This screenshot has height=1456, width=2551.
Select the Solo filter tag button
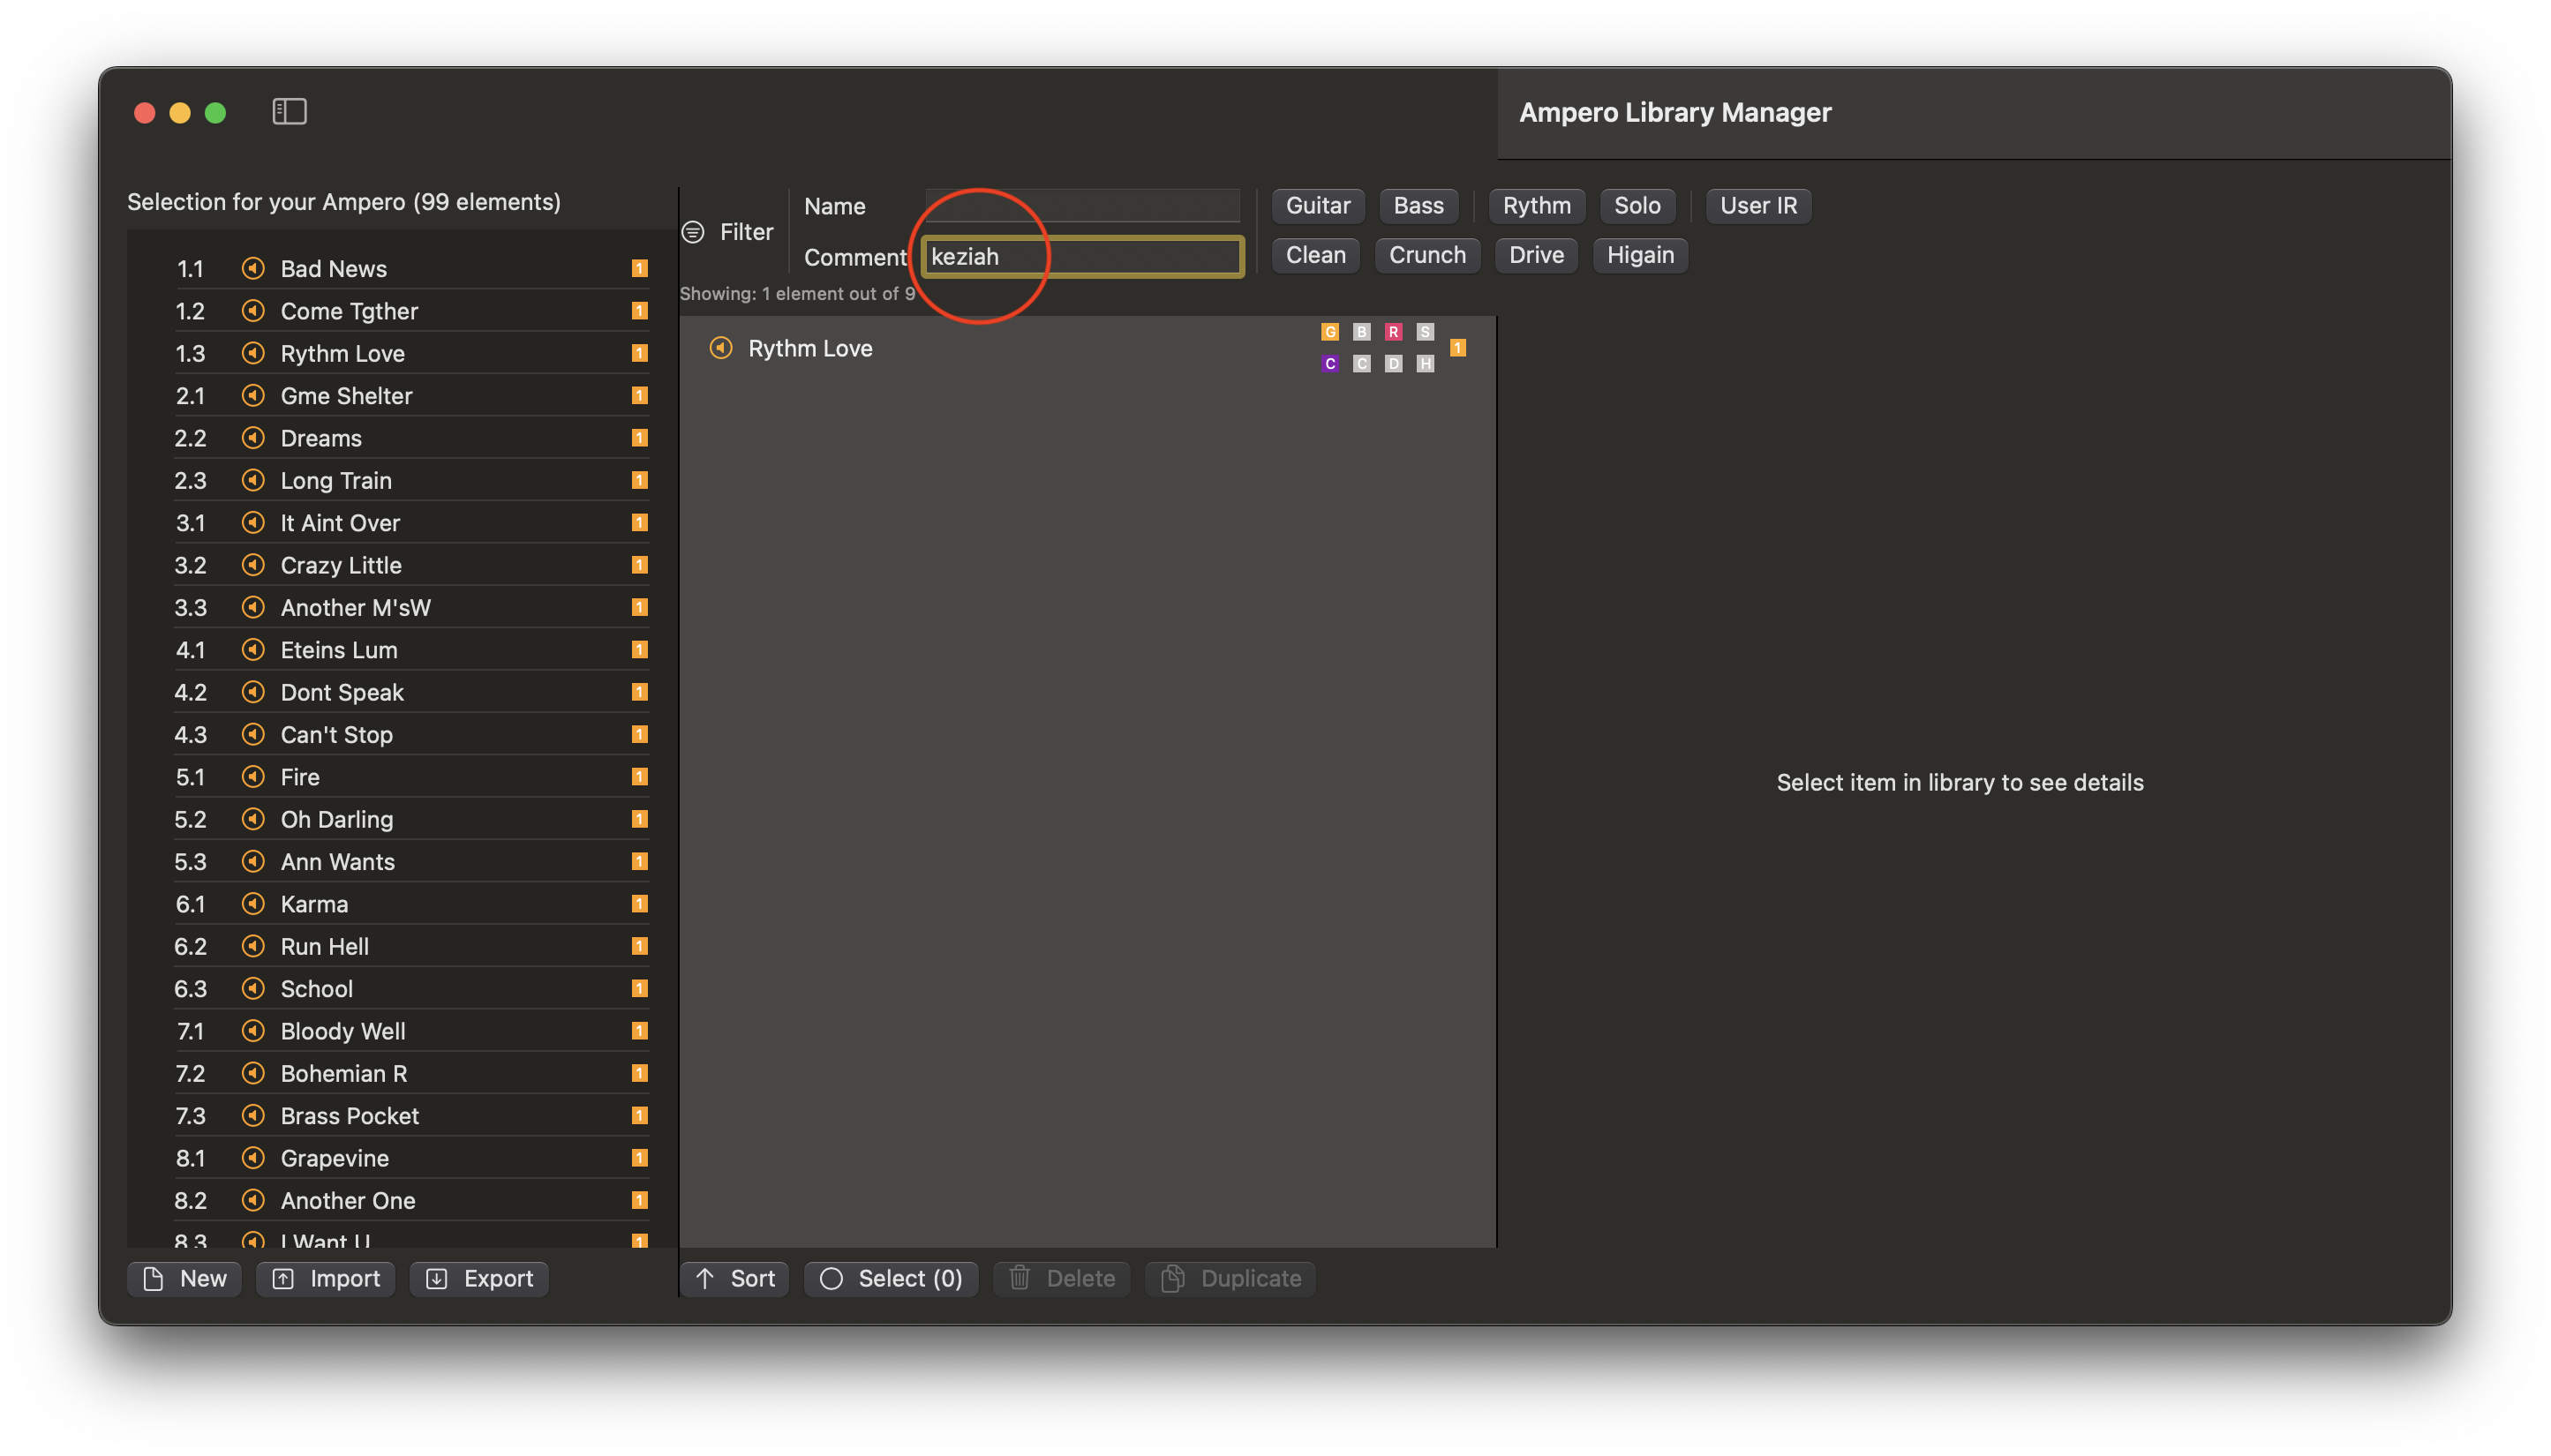[1637, 205]
